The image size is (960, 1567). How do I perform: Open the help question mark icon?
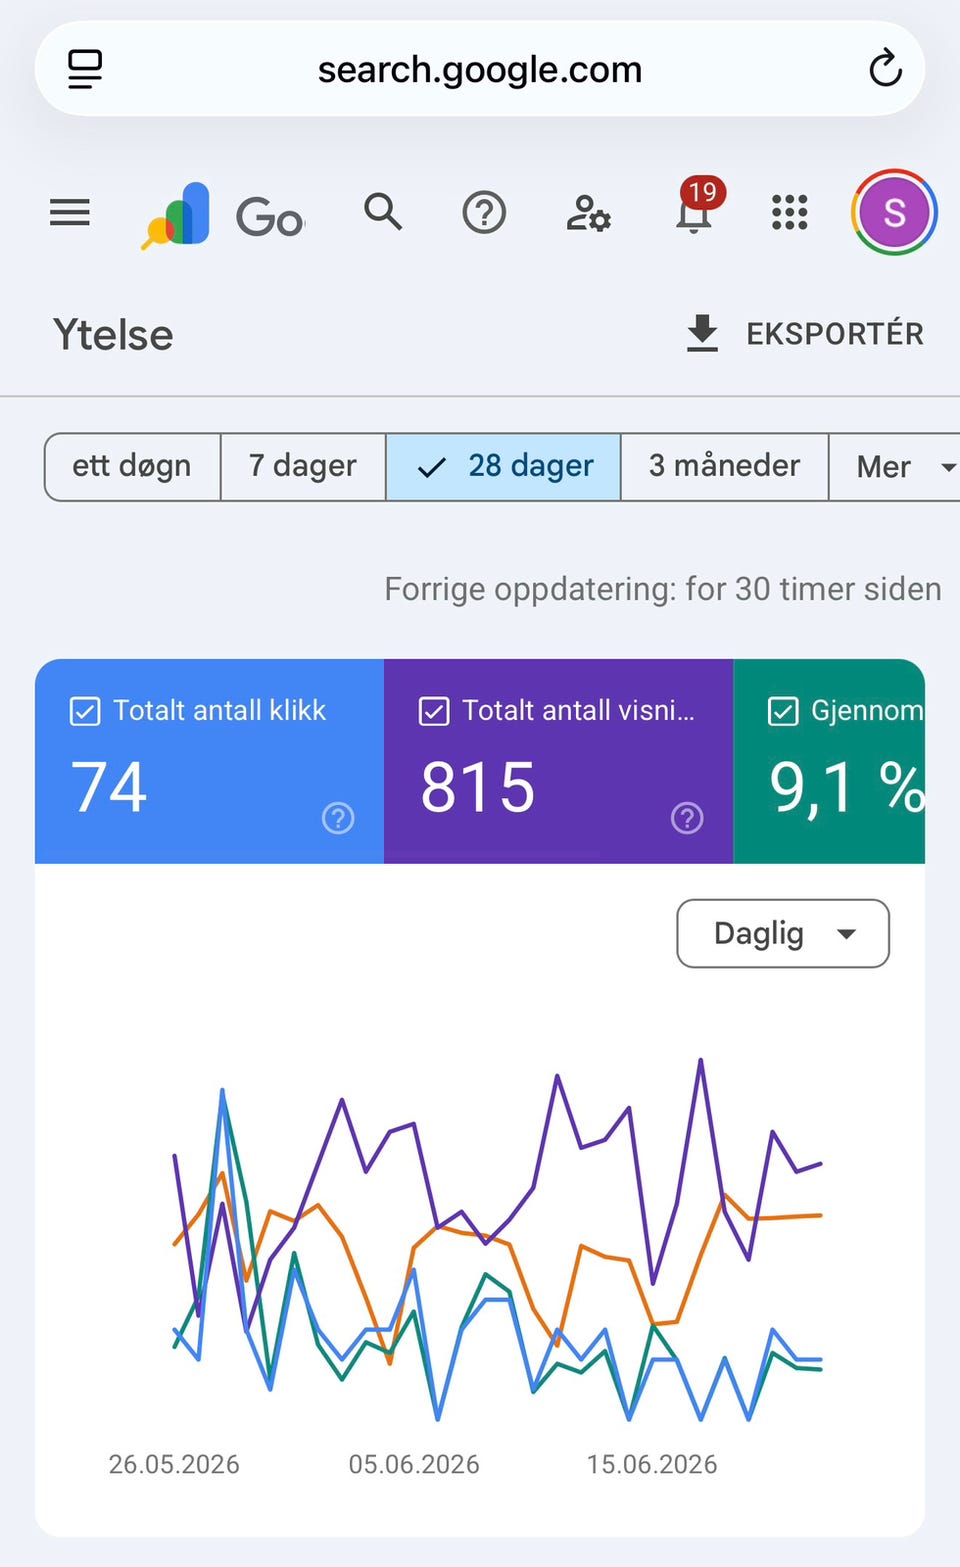pyautogui.click(x=484, y=213)
